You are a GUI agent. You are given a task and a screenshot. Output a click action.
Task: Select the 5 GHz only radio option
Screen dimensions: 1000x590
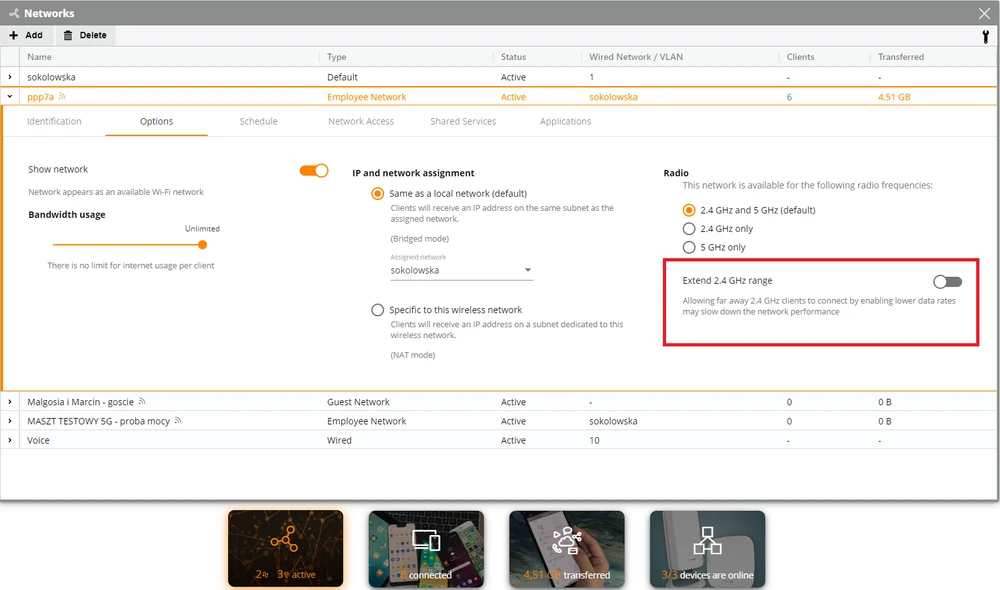coord(689,247)
